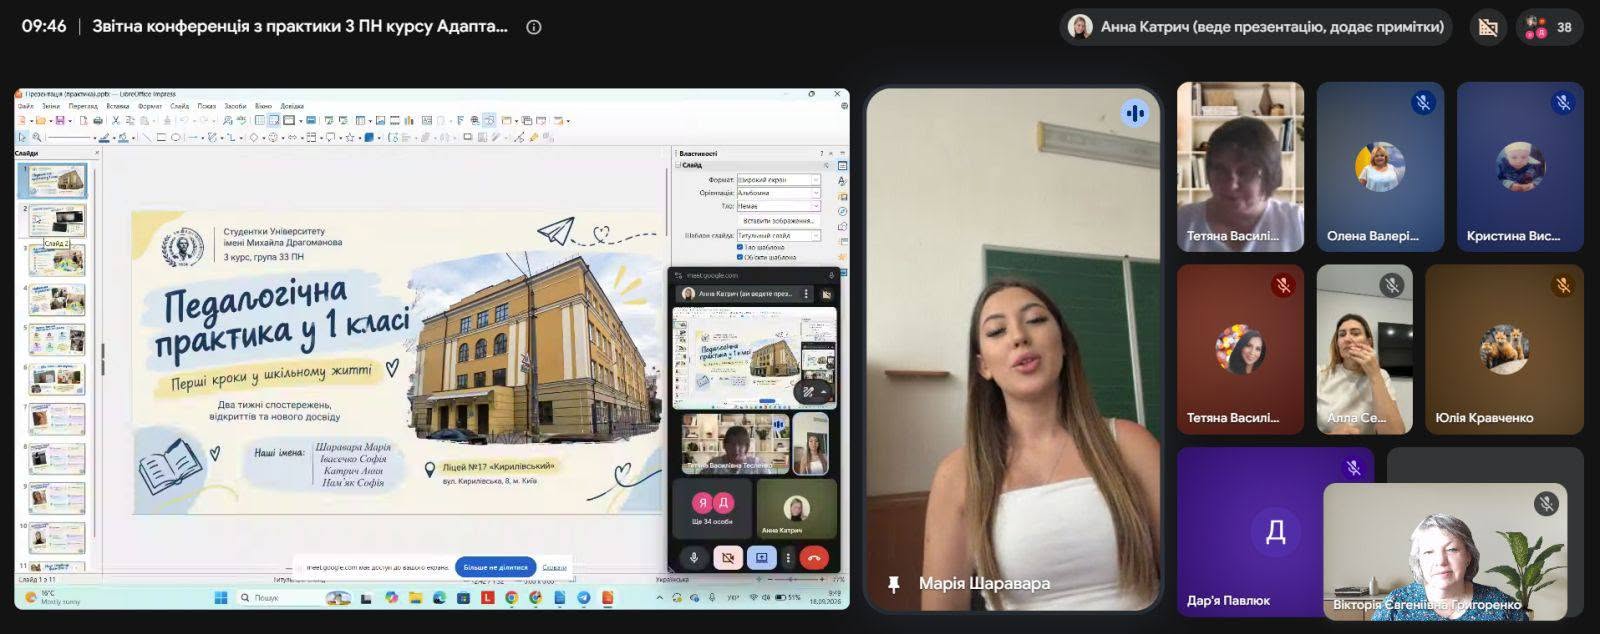
Task: Open the Navigator deck in Impress sidebar
Action: 843,211
